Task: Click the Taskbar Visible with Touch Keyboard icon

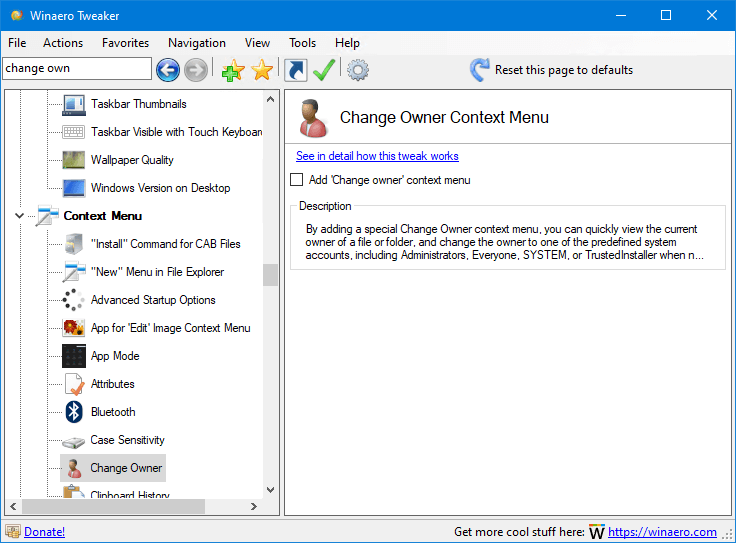Action: pyautogui.click(x=74, y=132)
